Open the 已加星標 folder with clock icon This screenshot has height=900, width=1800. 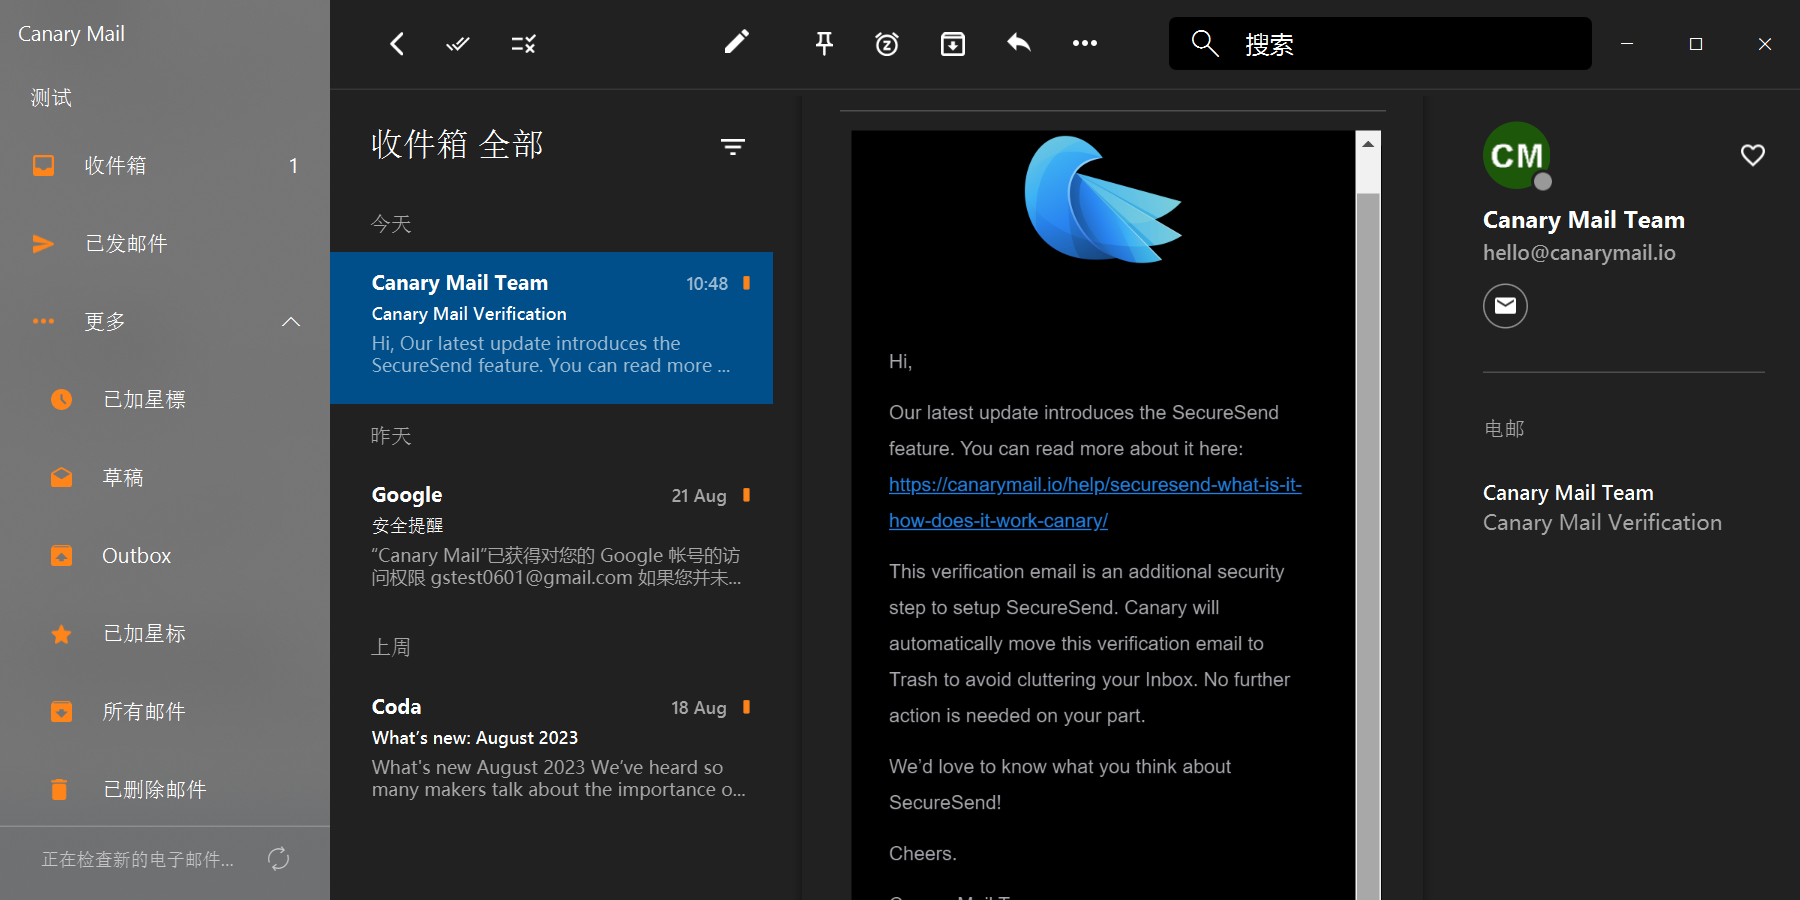pos(165,399)
